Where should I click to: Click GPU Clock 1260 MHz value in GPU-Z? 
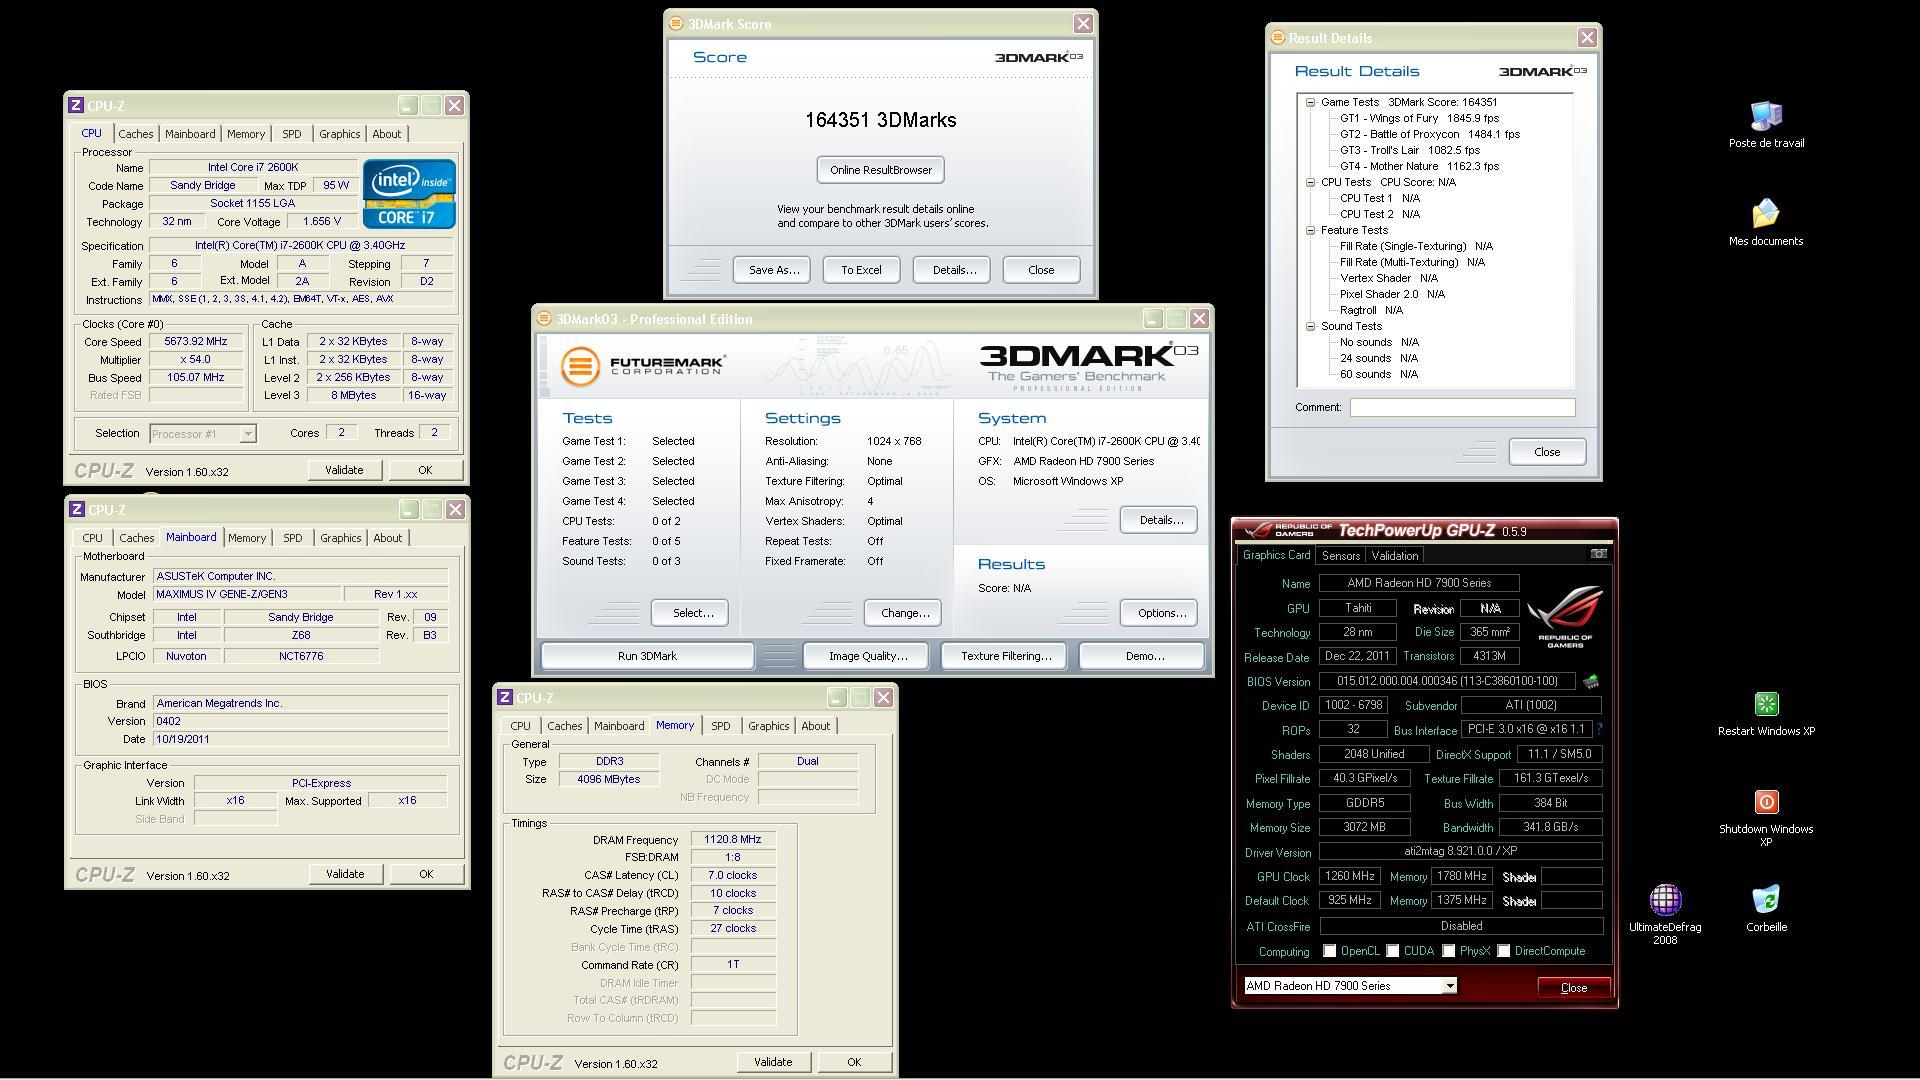click(x=1349, y=876)
